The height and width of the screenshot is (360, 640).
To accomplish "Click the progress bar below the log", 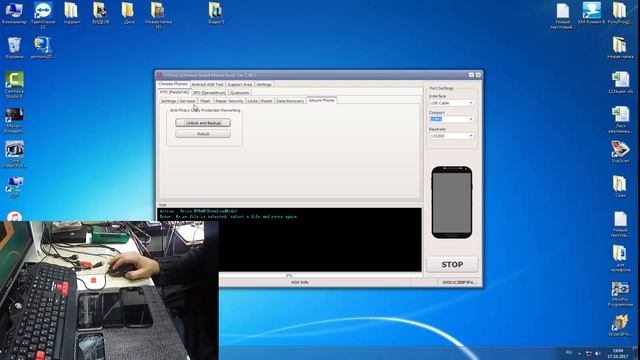I will click(289, 276).
